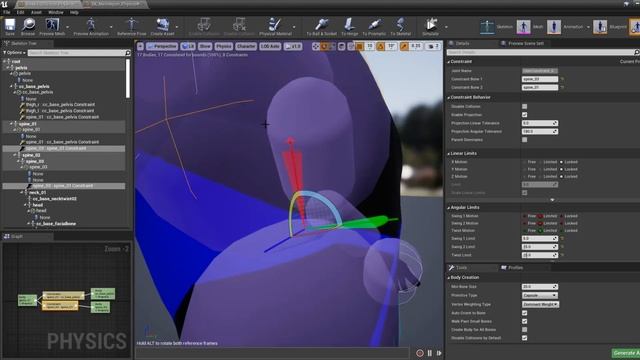Click the Search Details input field
This screenshot has height=360, width=640.
(541, 52)
